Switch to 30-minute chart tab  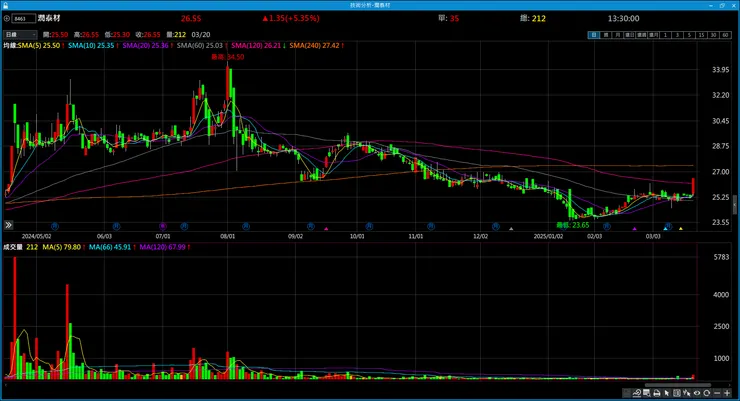[713, 35]
